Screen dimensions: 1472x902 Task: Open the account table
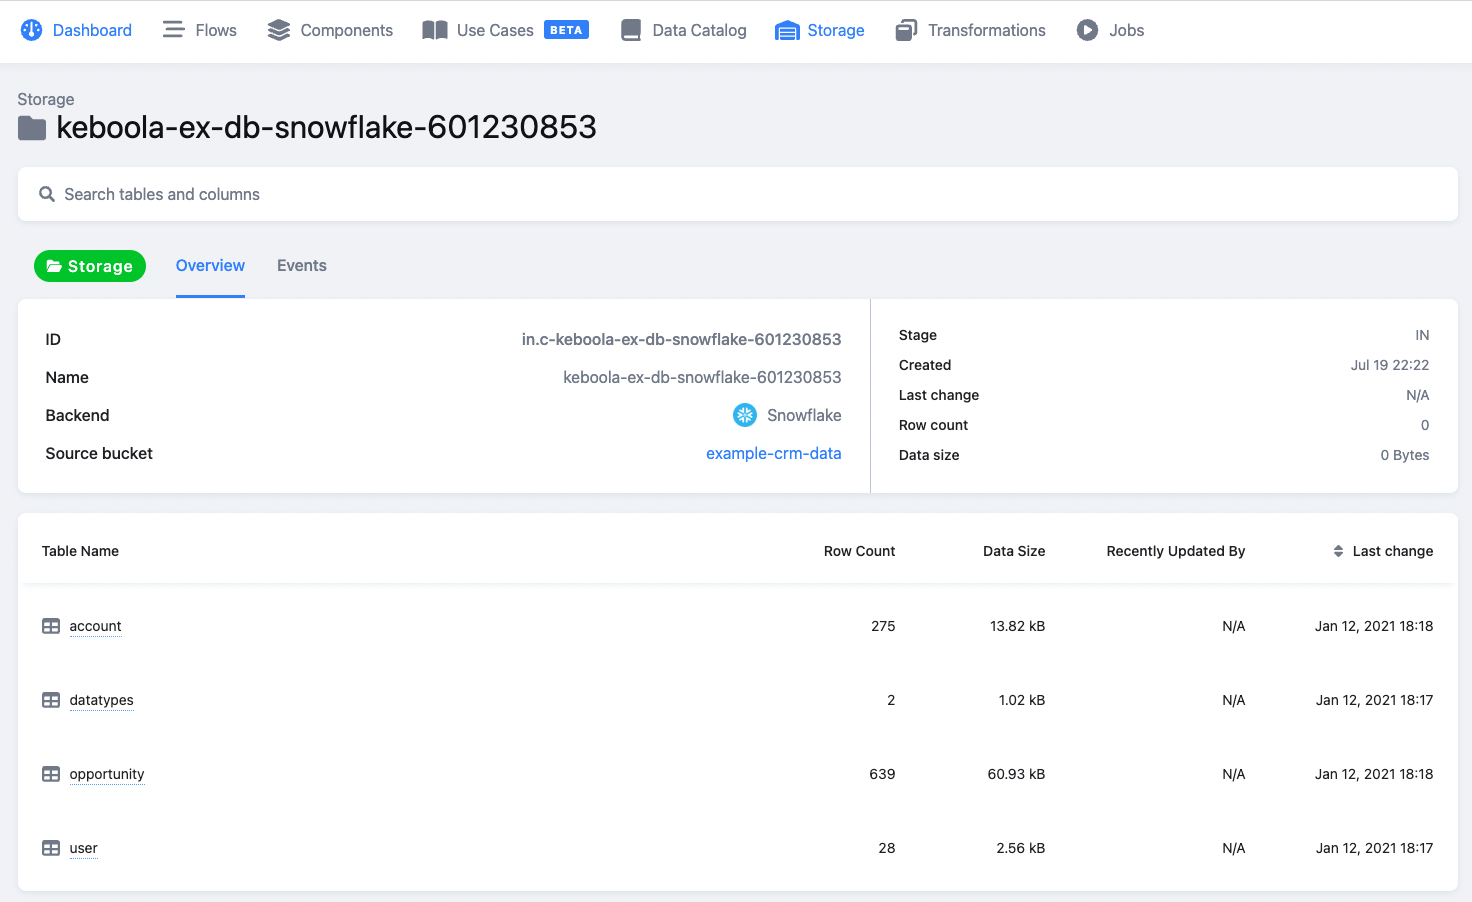pyautogui.click(x=95, y=626)
